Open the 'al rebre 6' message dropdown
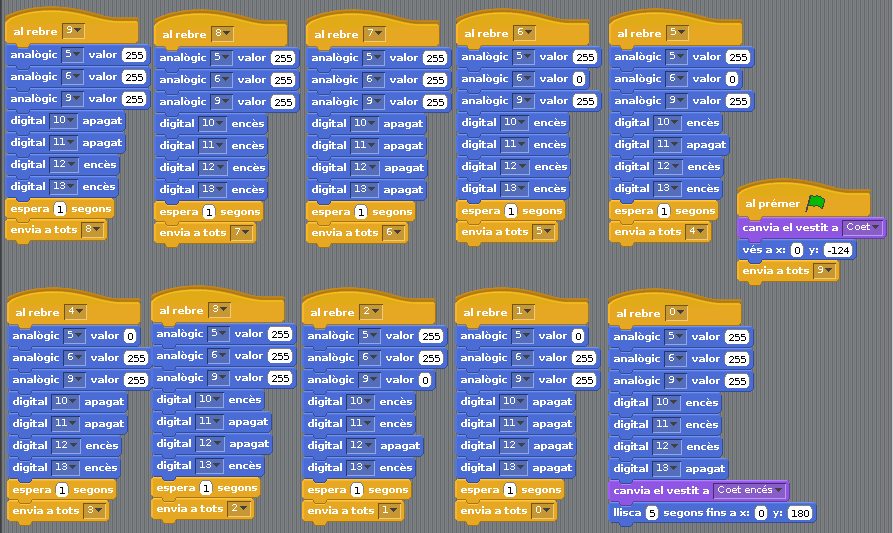 click(525, 32)
